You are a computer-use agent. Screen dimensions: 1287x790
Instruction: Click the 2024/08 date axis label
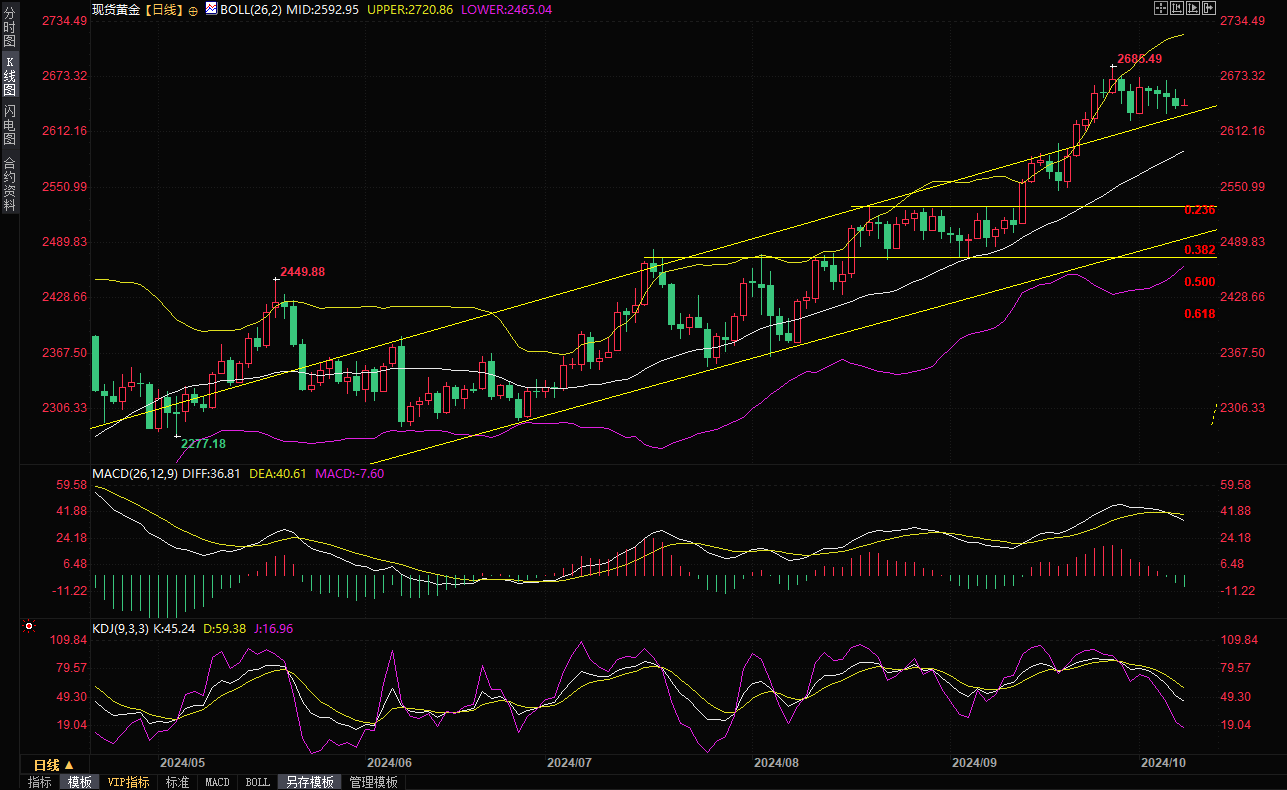pyautogui.click(x=777, y=762)
